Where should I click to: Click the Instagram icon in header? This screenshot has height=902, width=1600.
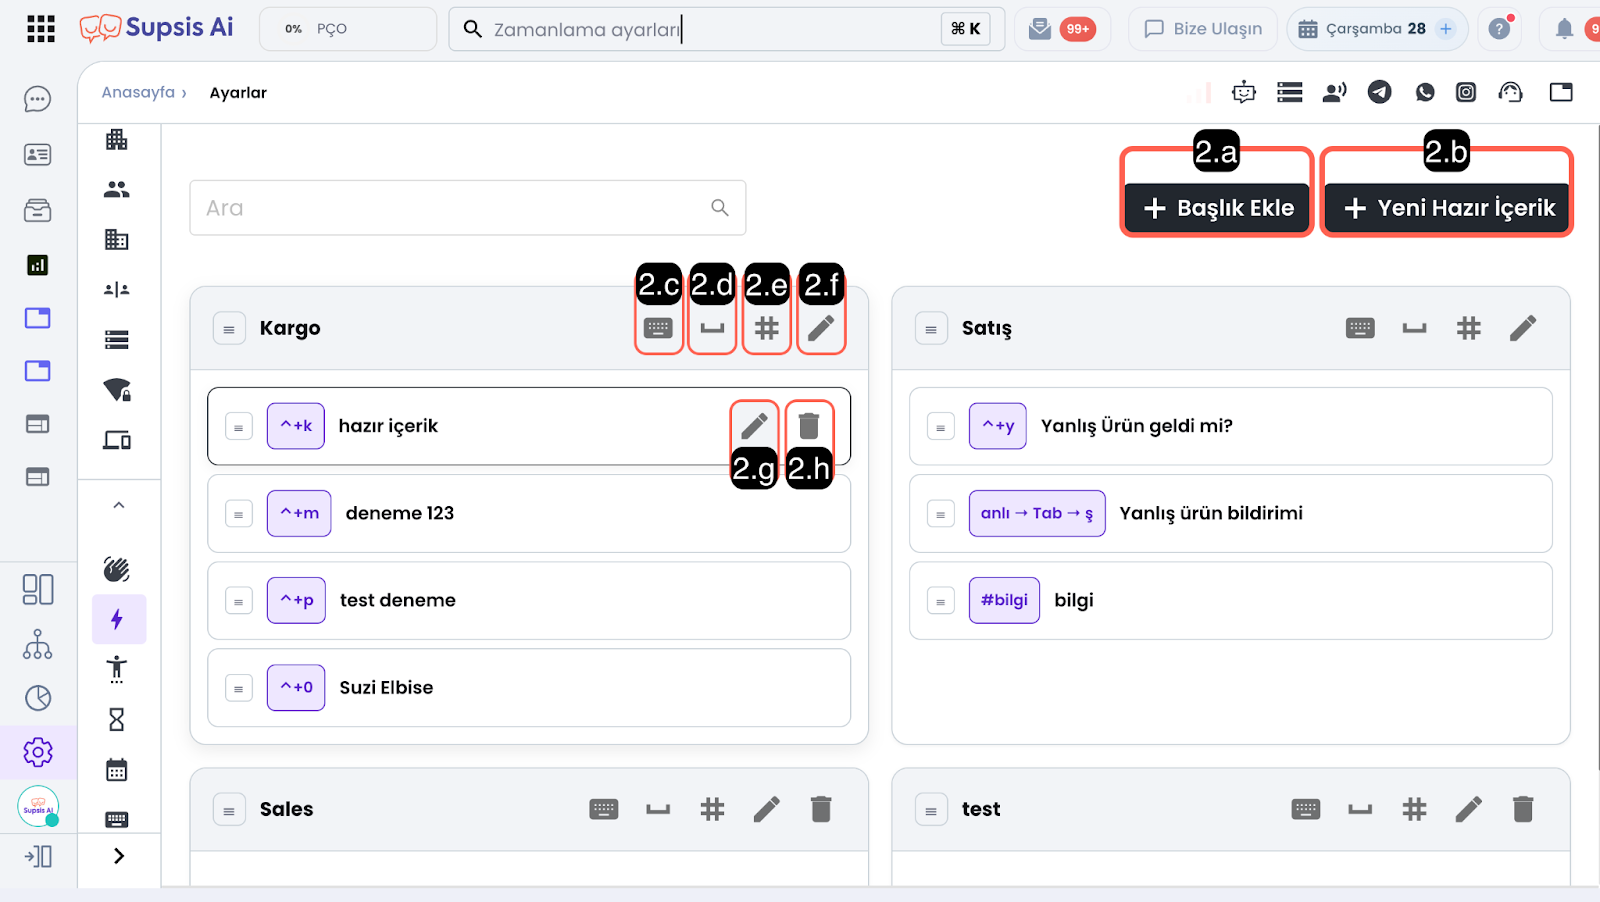pyautogui.click(x=1466, y=92)
